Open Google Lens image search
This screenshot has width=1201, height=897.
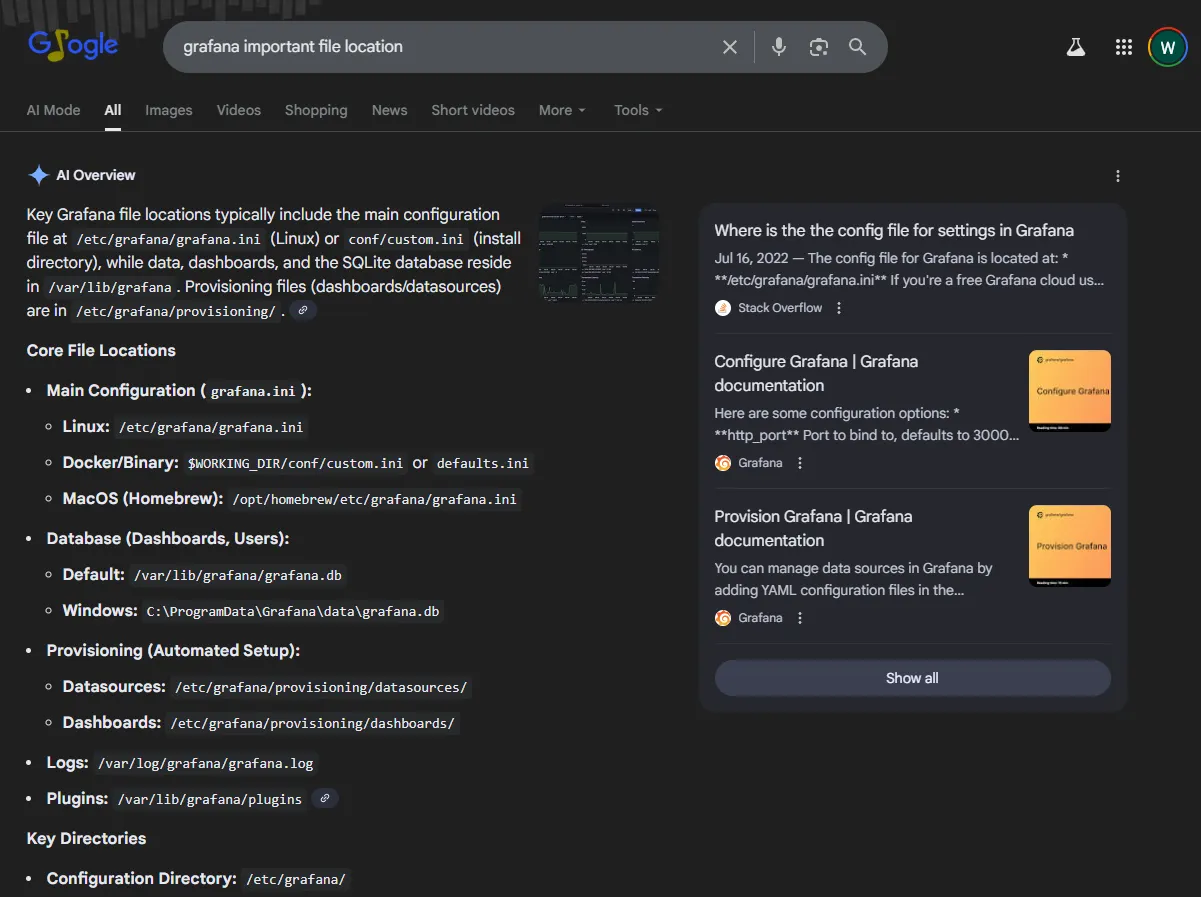[819, 47]
